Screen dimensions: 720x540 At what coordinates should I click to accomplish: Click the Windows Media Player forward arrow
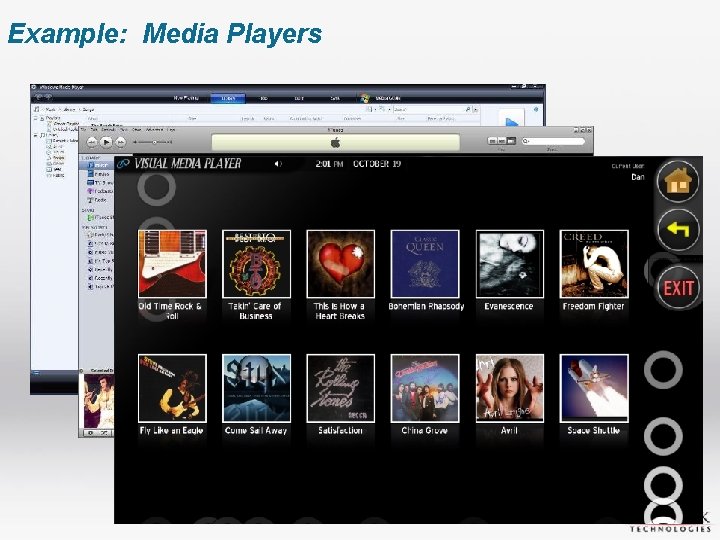[48, 97]
